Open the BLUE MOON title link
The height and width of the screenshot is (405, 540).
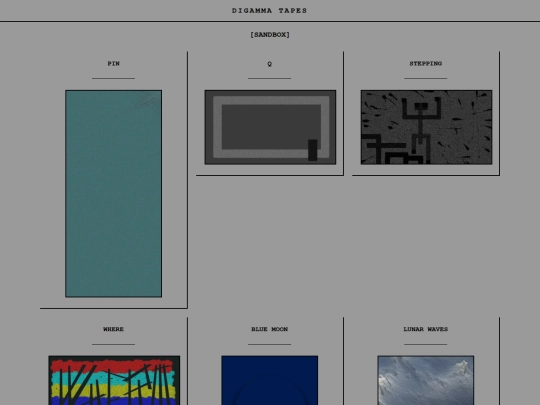click(x=270, y=329)
